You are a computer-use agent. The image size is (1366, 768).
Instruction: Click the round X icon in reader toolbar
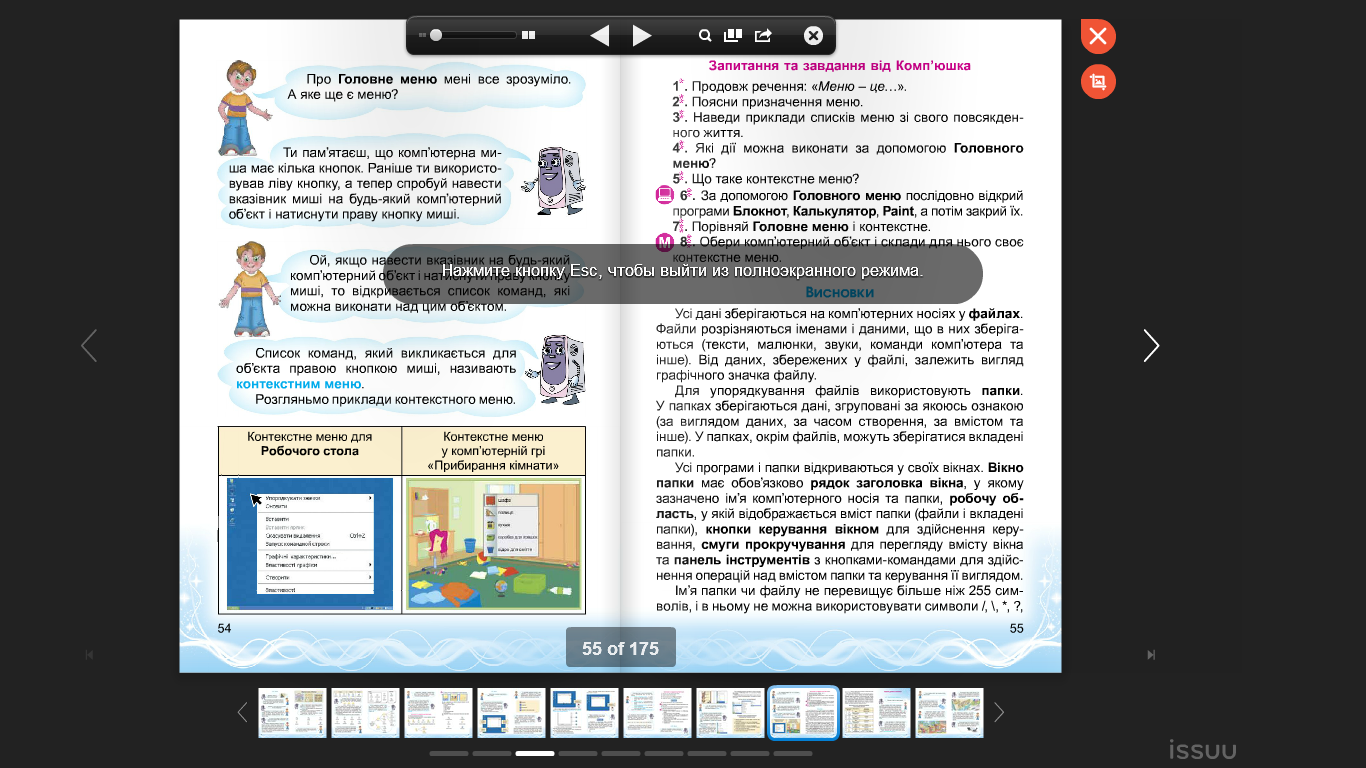tap(813, 36)
